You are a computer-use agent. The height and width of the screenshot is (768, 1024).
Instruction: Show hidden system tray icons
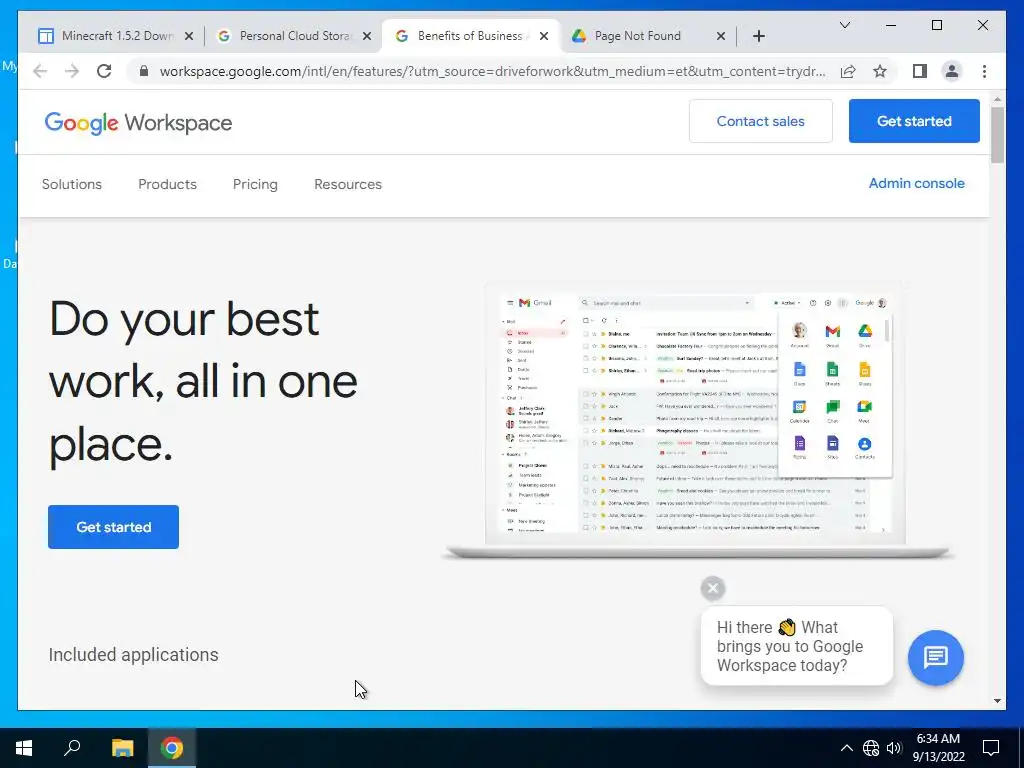pos(846,748)
